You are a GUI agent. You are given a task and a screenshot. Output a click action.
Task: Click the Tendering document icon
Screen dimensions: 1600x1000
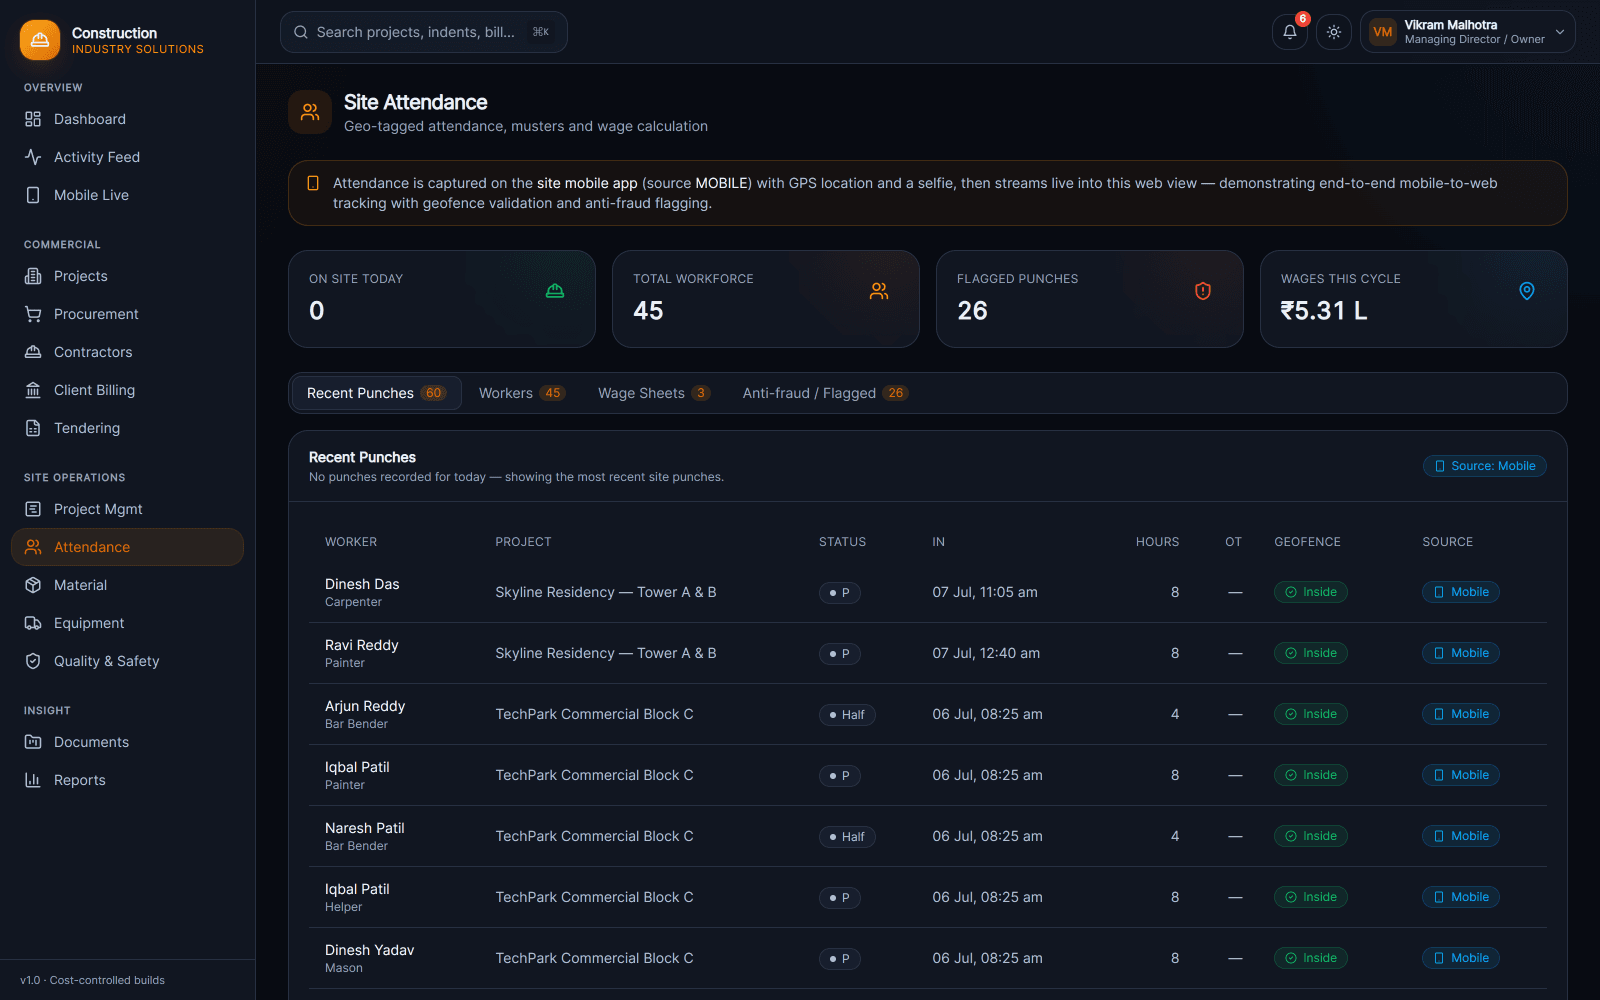33,428
